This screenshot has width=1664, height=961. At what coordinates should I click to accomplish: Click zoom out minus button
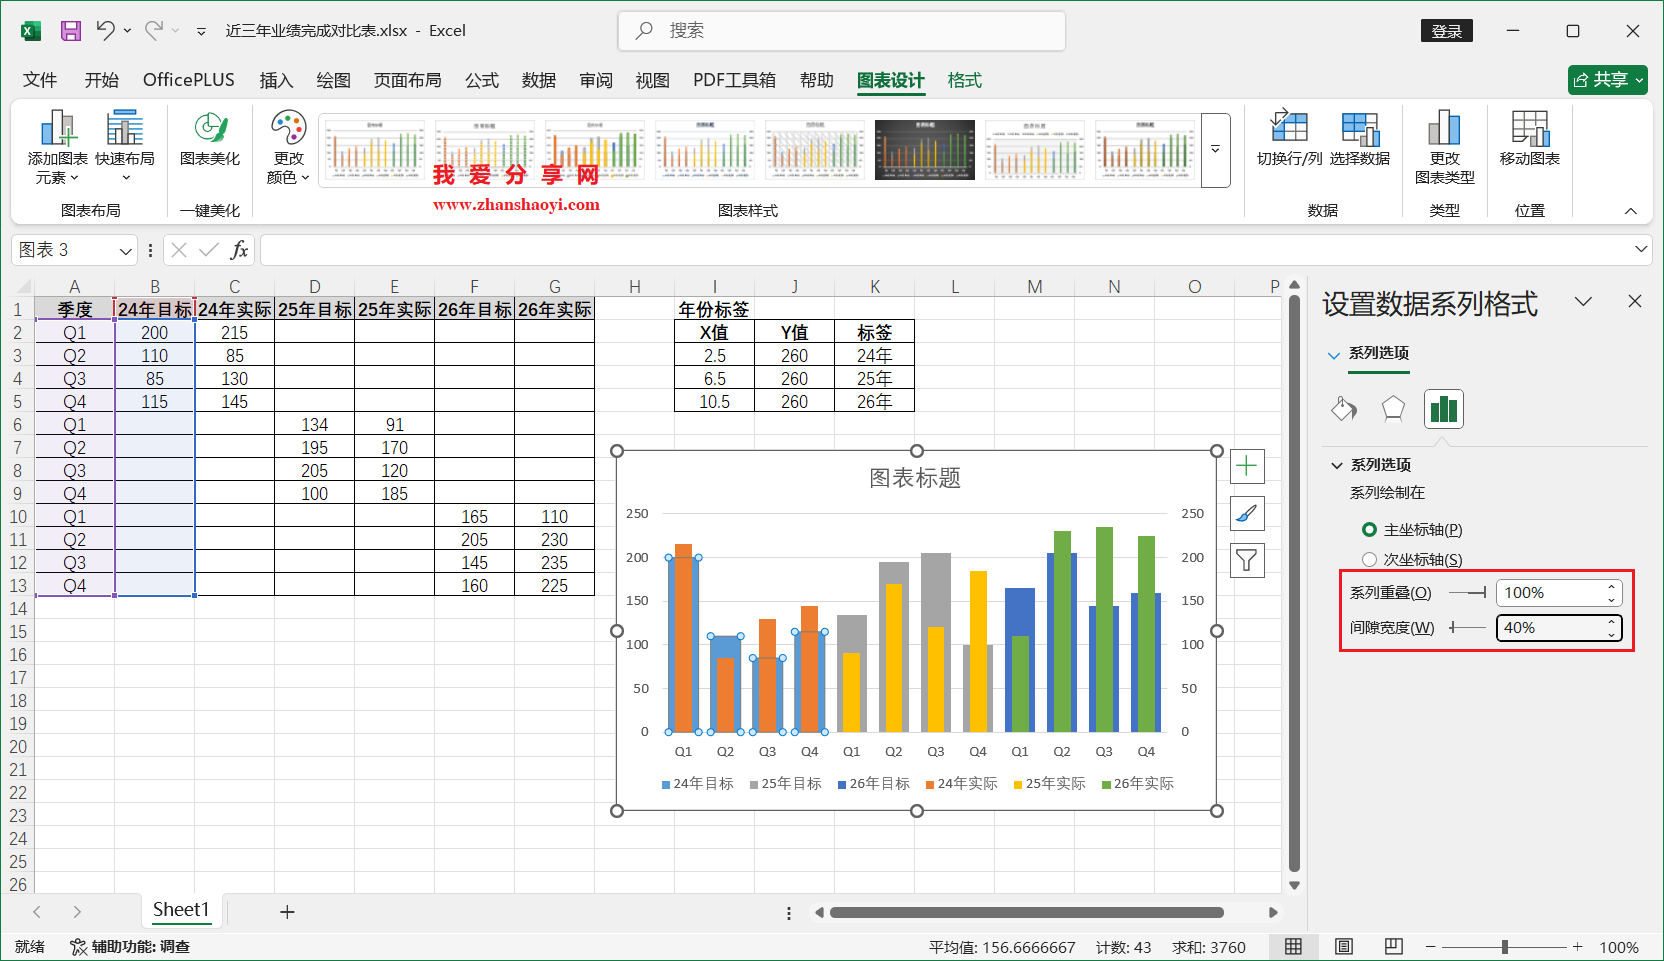click(1431, 947)
